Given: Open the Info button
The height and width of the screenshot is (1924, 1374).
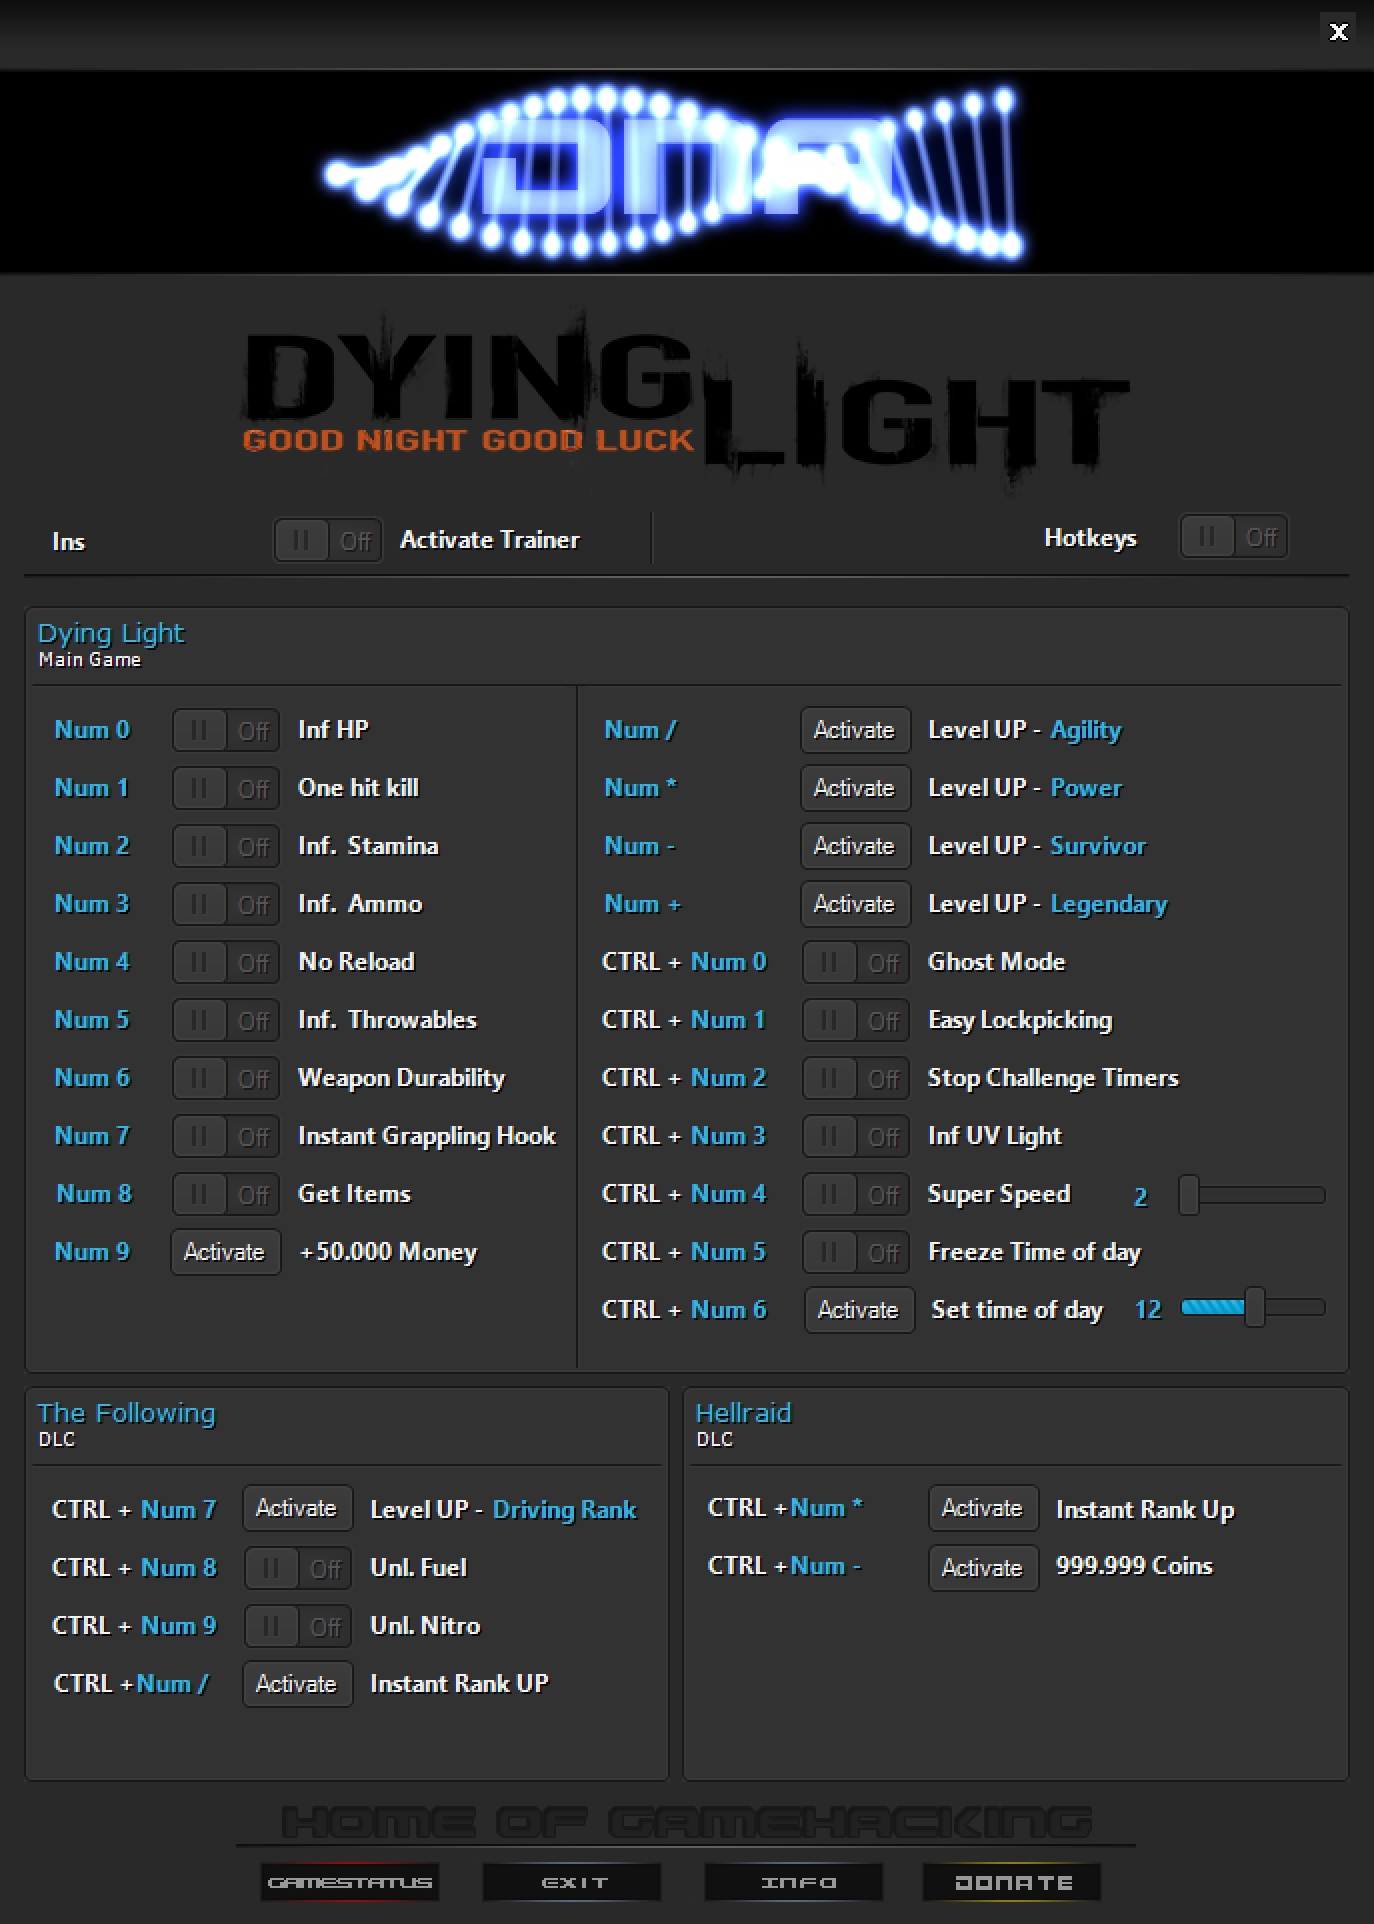Looking at the screenshot, I should point(795,1882).
